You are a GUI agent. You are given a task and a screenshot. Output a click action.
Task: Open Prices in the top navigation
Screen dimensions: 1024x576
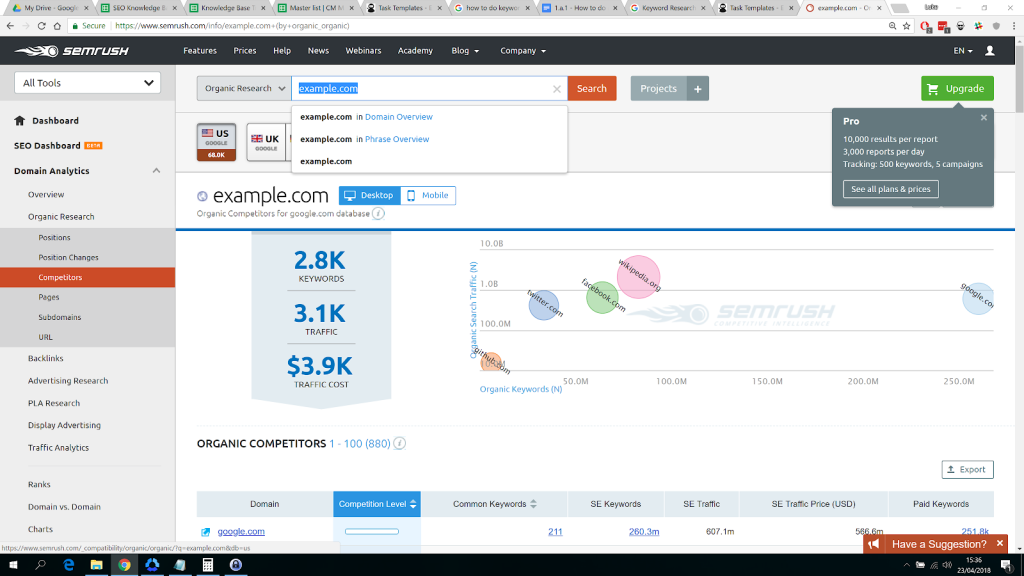[x=245, y=51]
